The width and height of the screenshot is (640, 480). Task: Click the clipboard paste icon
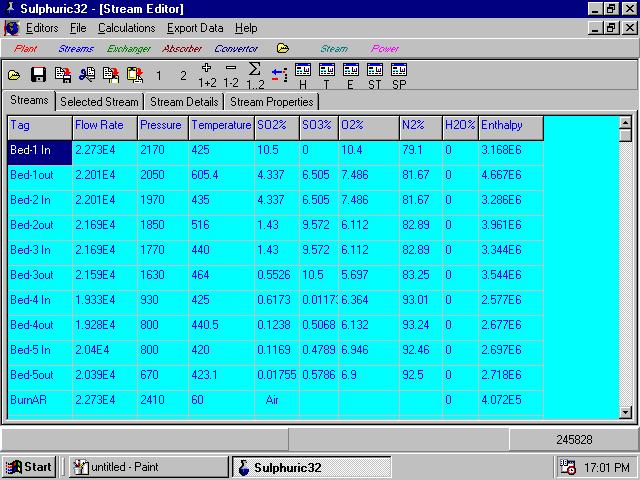point(135,75)
